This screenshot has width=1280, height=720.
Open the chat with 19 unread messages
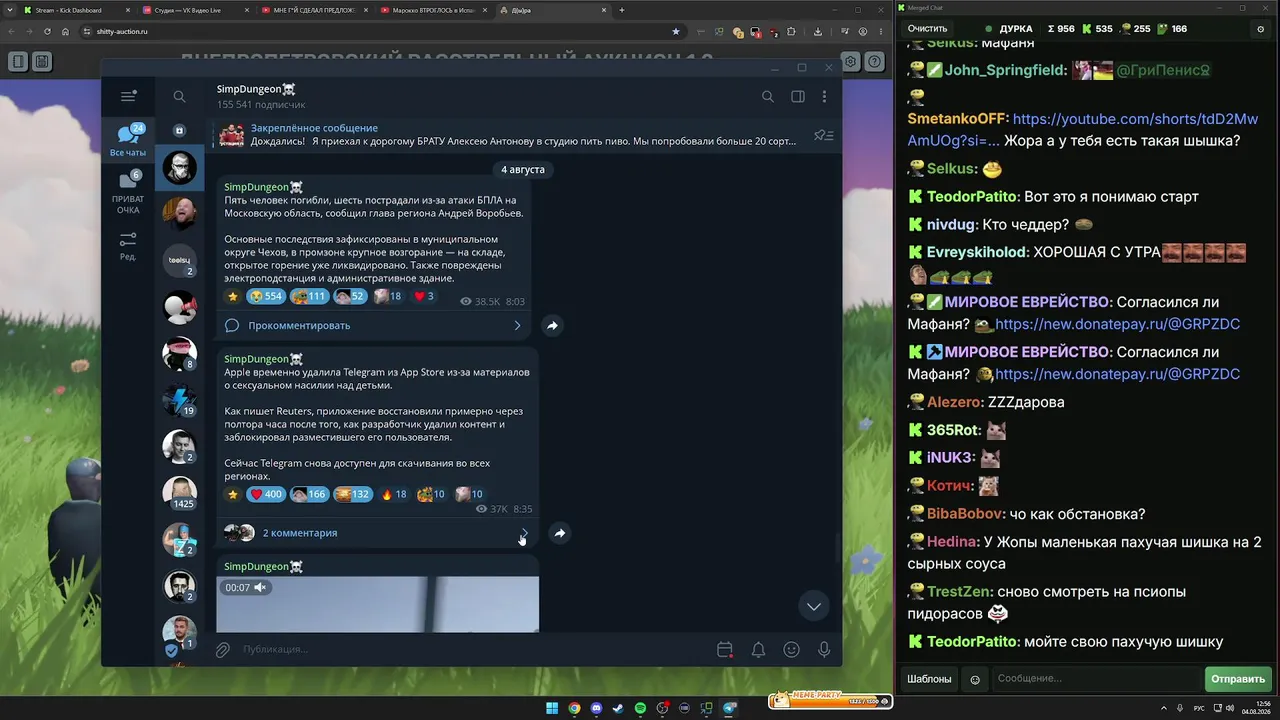point(180,400)
